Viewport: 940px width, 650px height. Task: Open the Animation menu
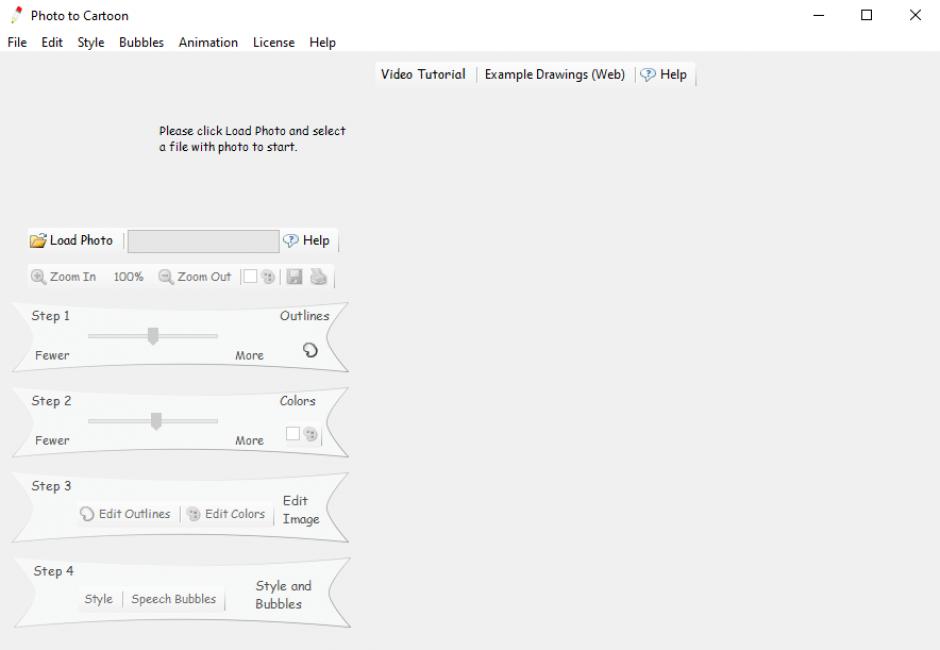[208, 43]
